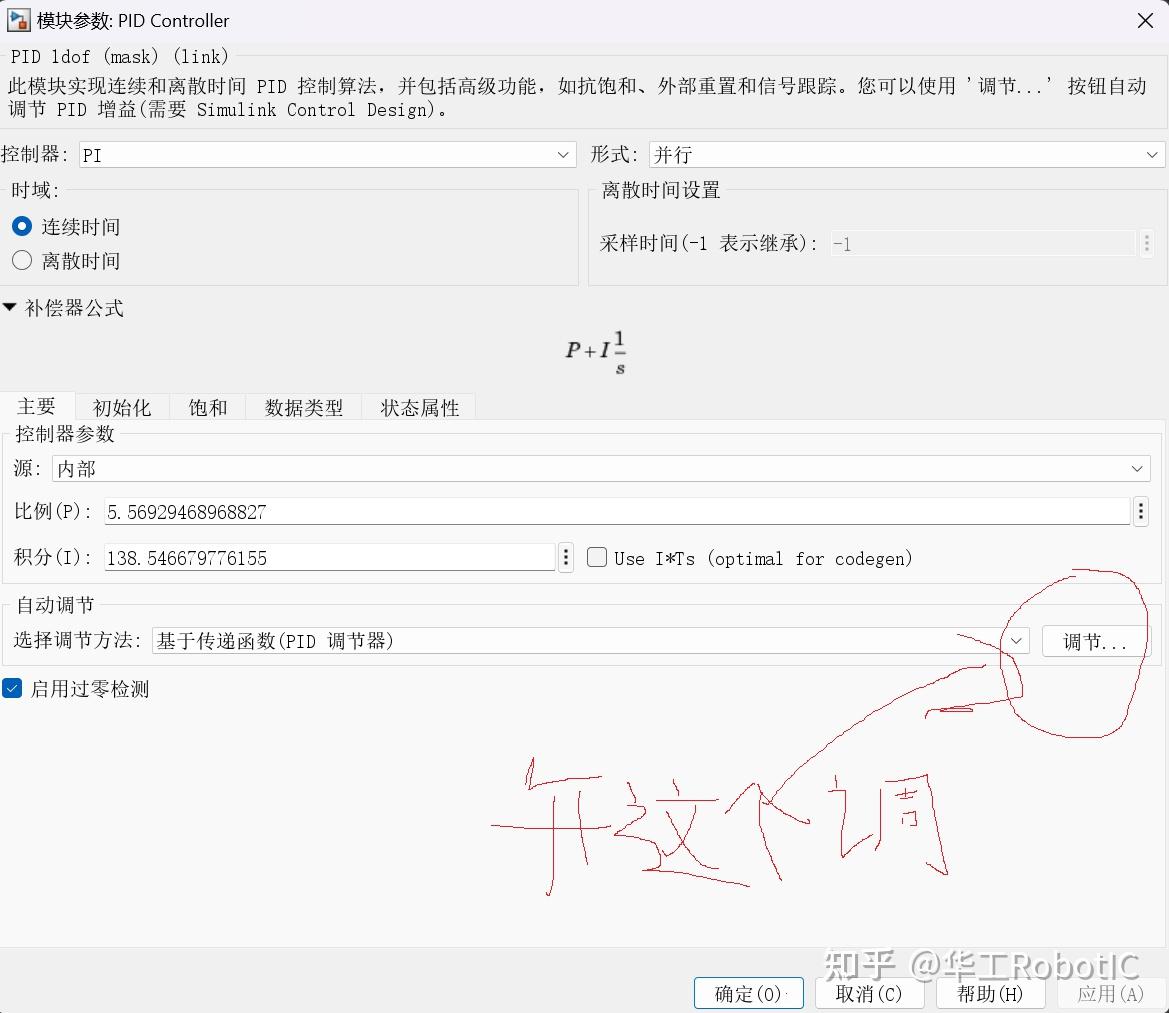This screenshot has width=1169, height=1013.
Task: Click the PID block icon in title bar
Action: pyautogui.click(x=18, y=20)
